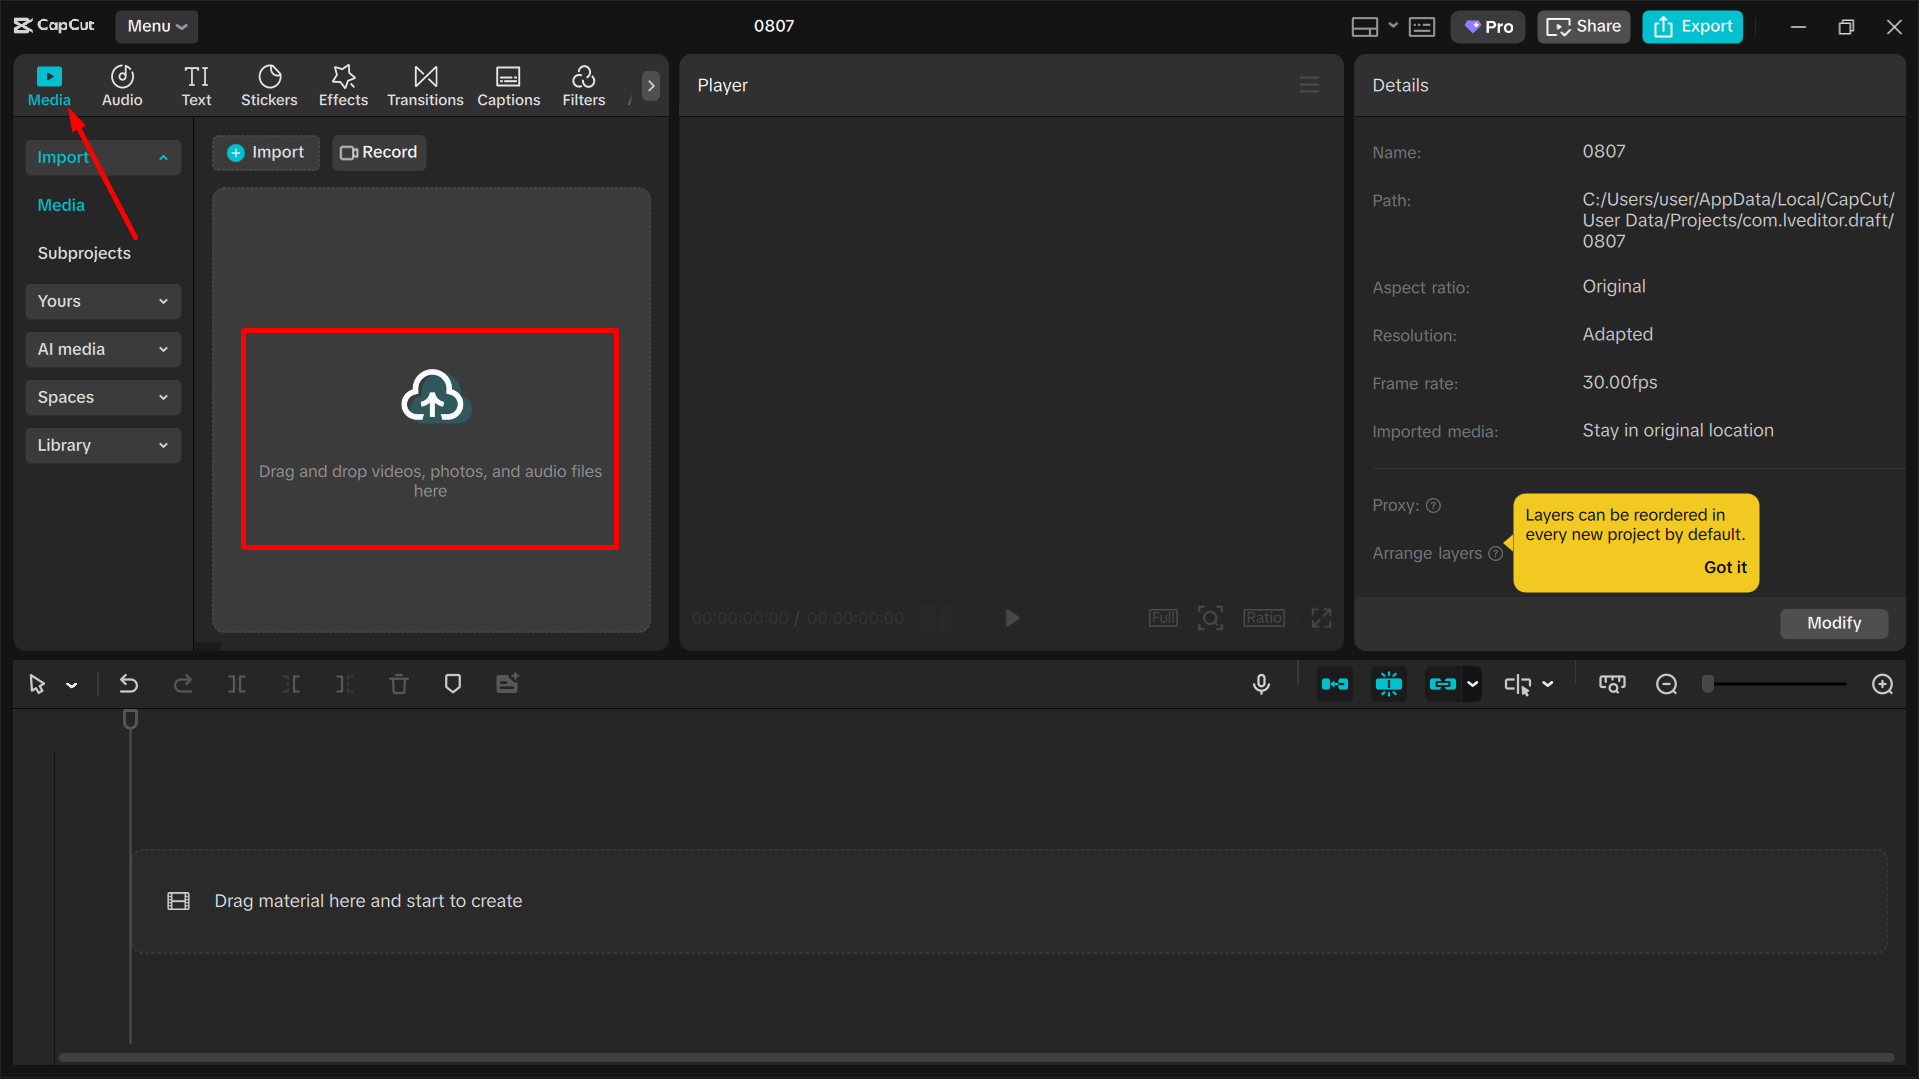The image size is (1919, 1079).
Task: Dismiss the tooltip with Got it
Action: click(1725, 567)
